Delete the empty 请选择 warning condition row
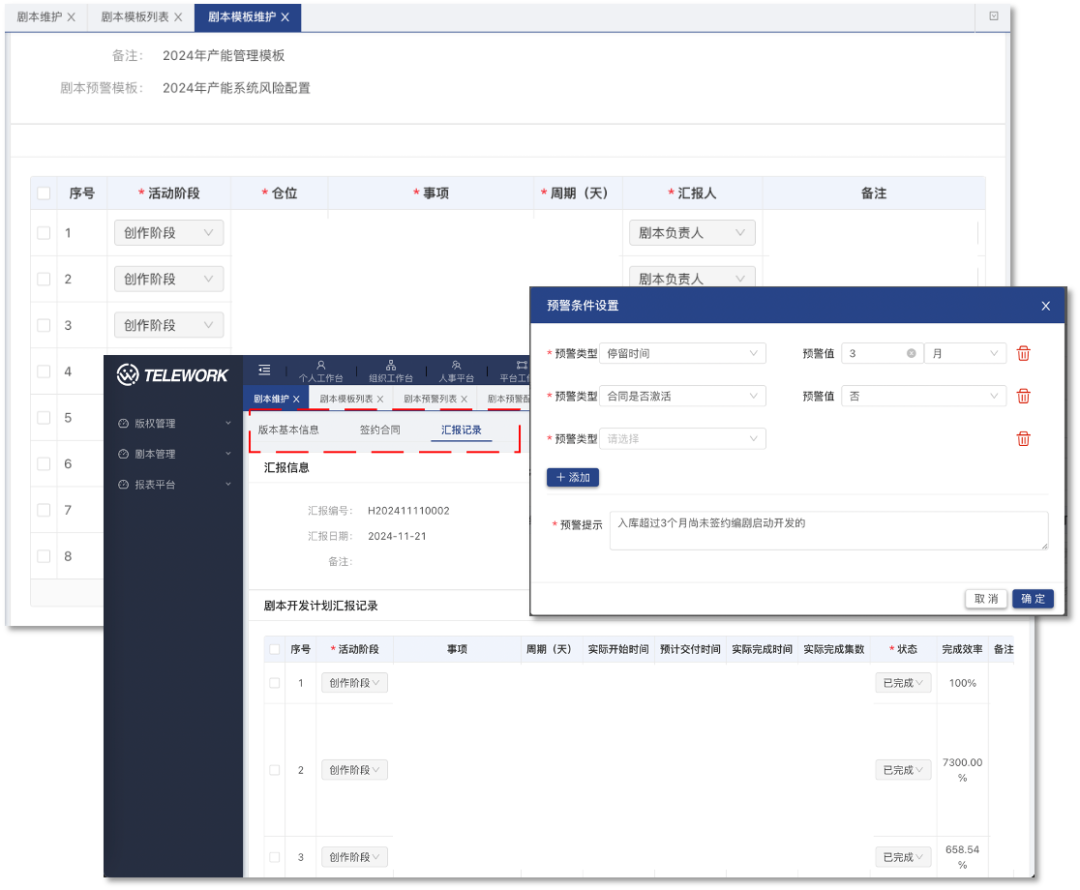1080x890 pixels. (1024, 439)
